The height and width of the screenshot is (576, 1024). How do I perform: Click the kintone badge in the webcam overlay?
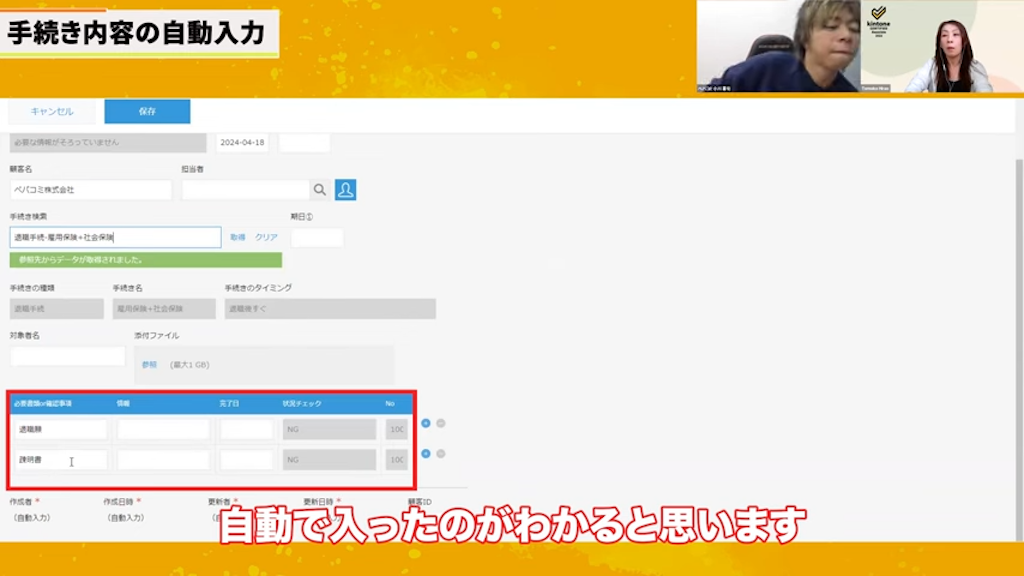pyautogui.click(x=879, y=20)
